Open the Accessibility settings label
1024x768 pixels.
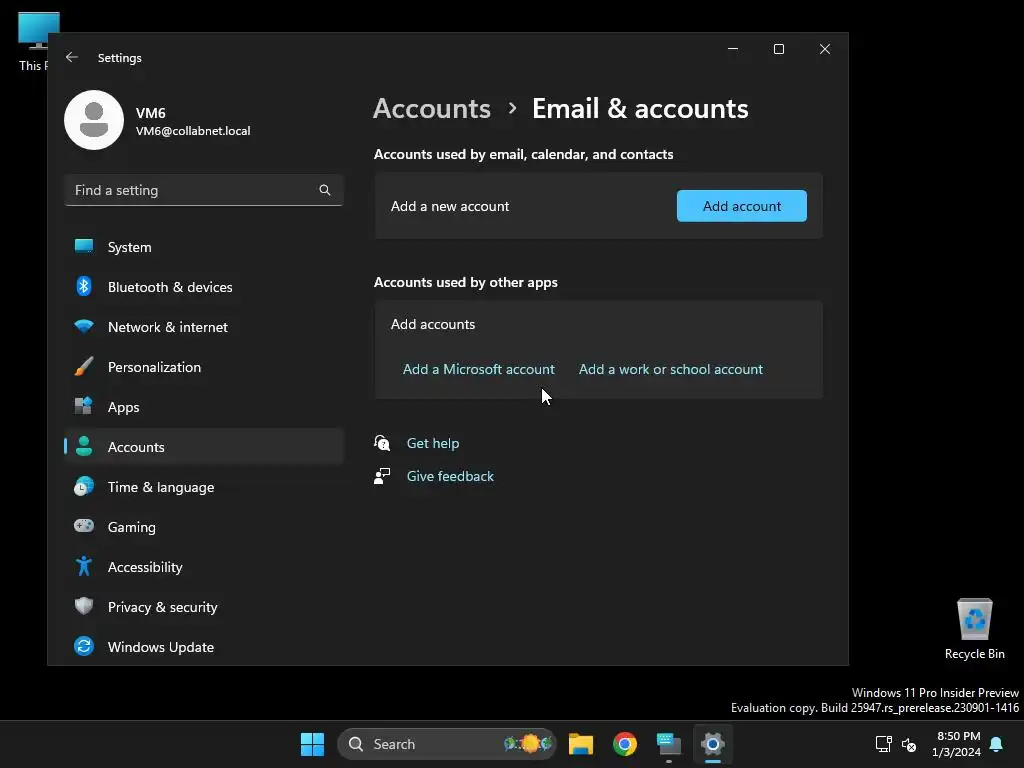[x=145, y=567]
